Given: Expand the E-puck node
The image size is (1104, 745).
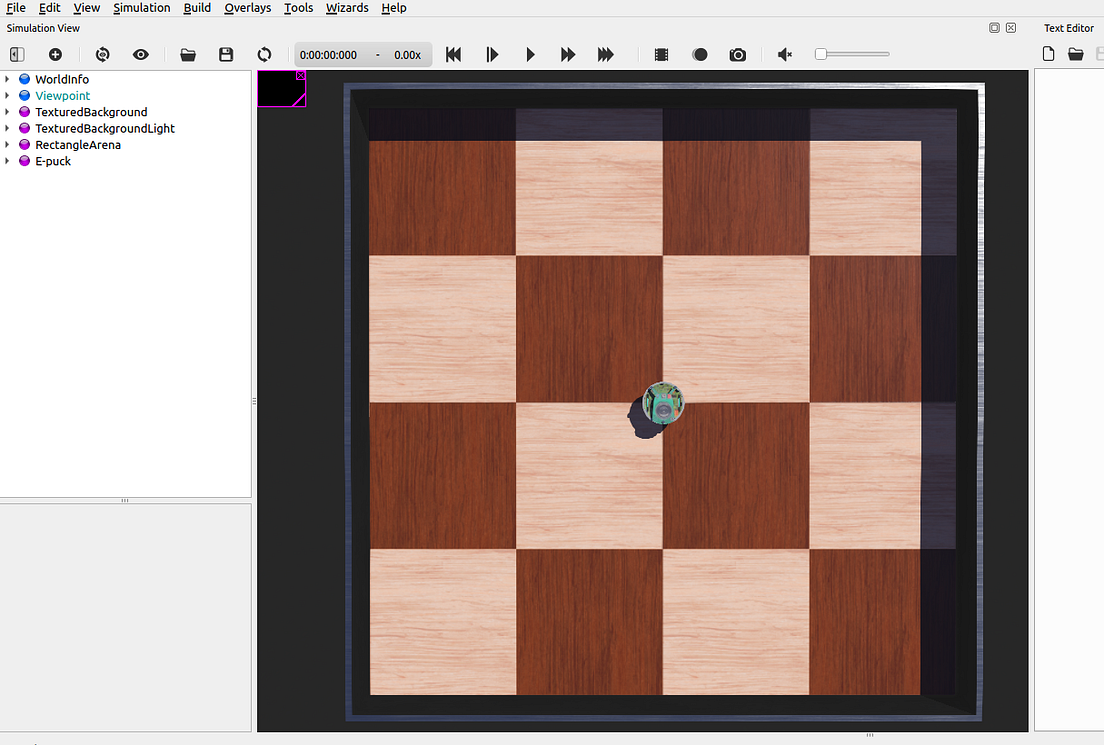Looking at the screenshot, I should (x=8, y=160).
